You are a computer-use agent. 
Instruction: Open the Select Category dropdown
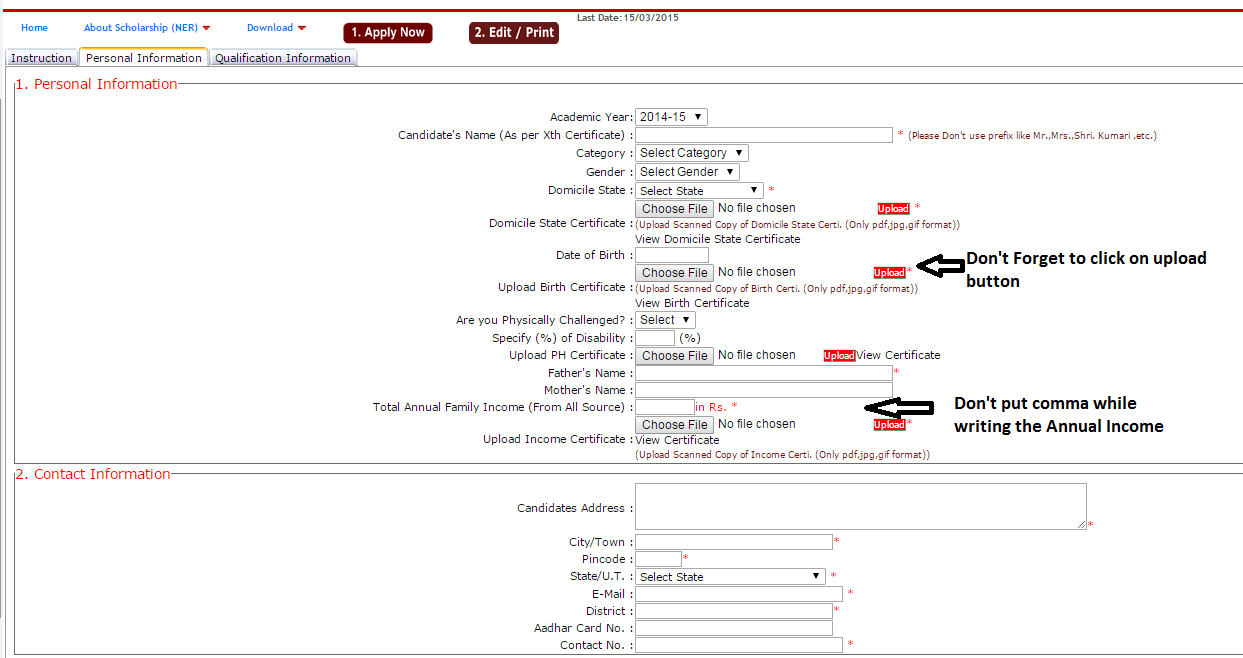tap(691, 153)
